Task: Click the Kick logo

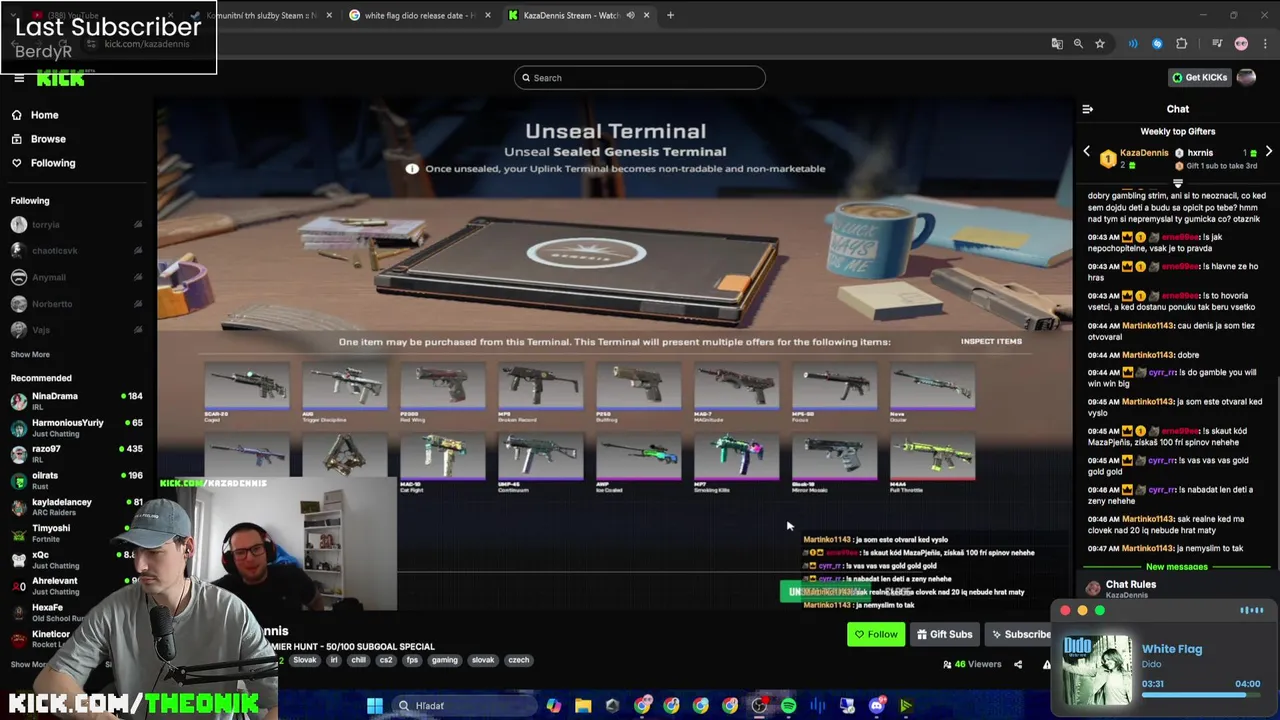Action: pos(61,79)
